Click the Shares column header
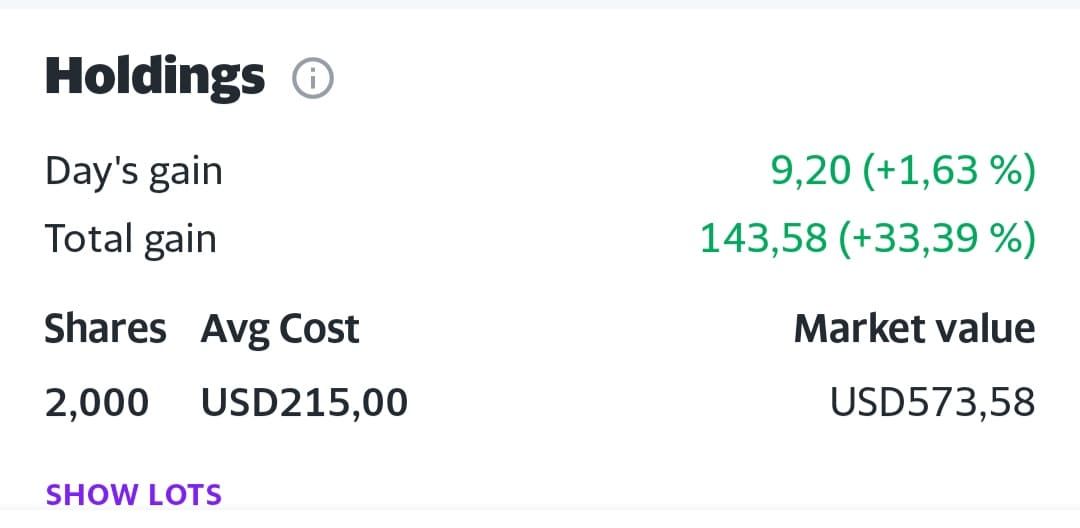This screenshot has height=528, width=1080. pos(105,328)
